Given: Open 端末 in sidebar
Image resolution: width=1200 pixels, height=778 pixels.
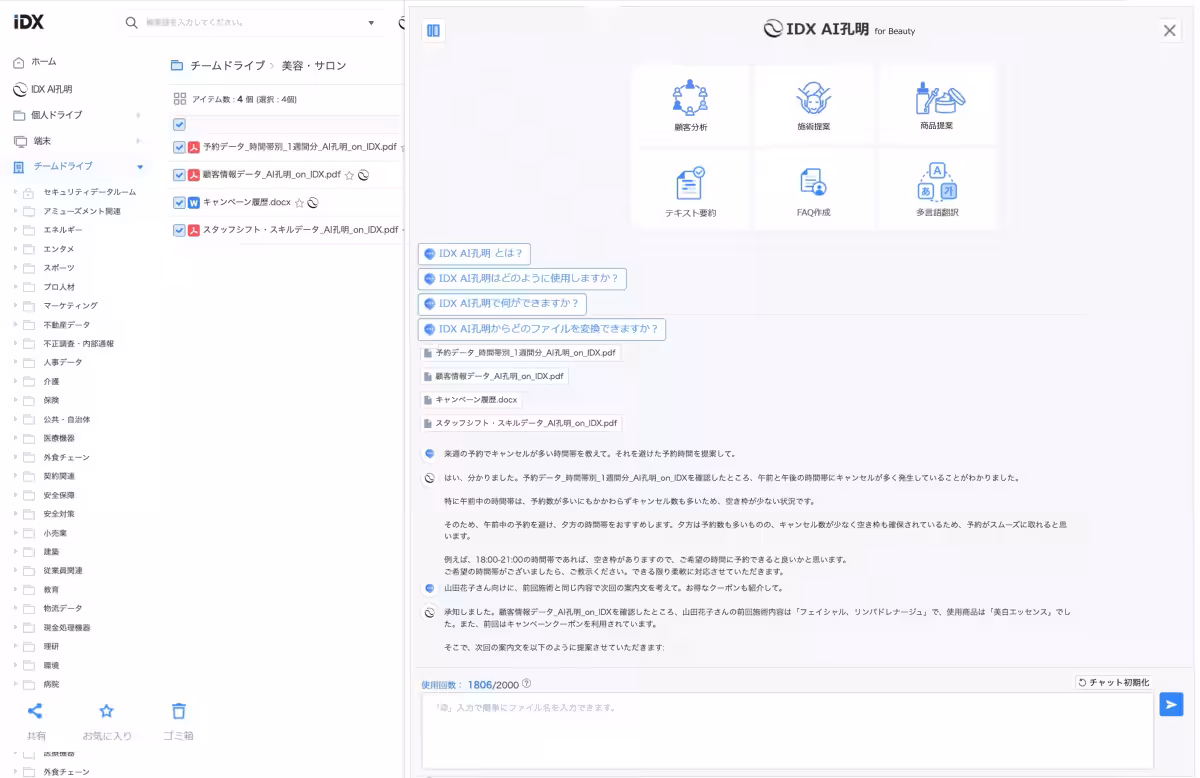Looking at the screenshot, I should 33,141.
